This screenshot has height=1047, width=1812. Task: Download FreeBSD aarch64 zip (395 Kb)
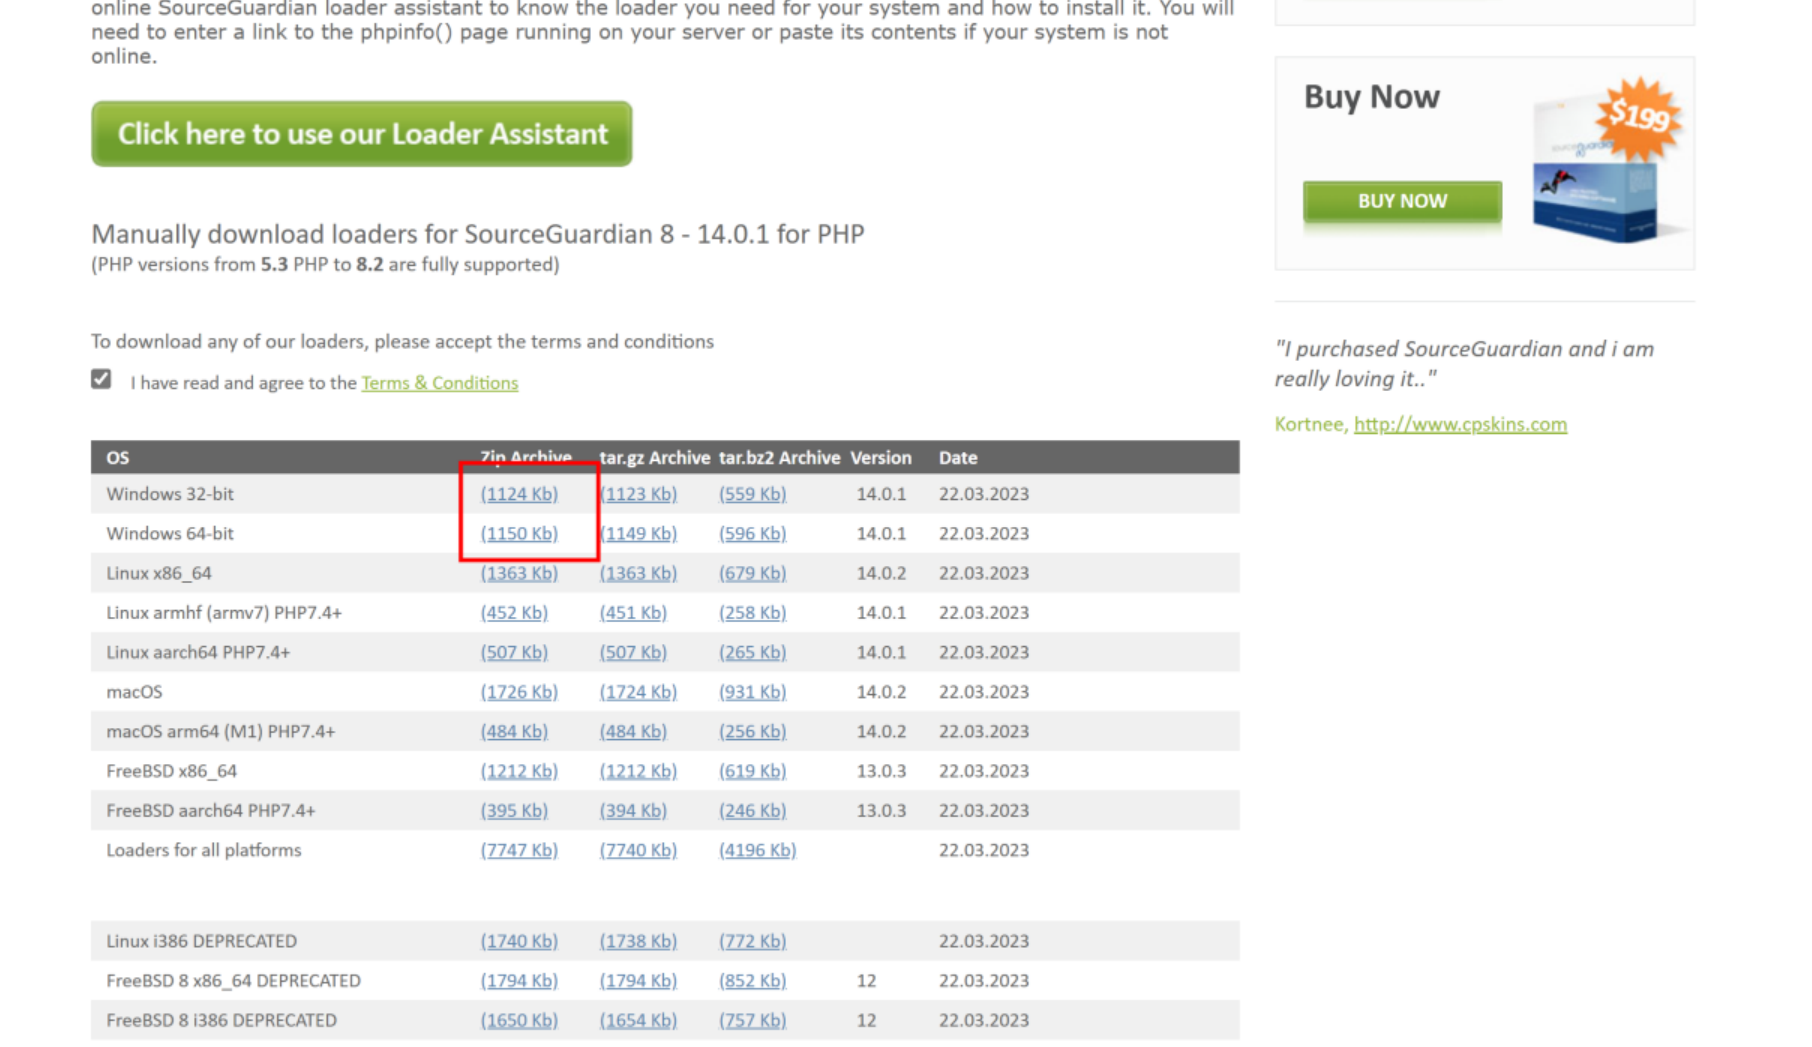tap(514, 811)
